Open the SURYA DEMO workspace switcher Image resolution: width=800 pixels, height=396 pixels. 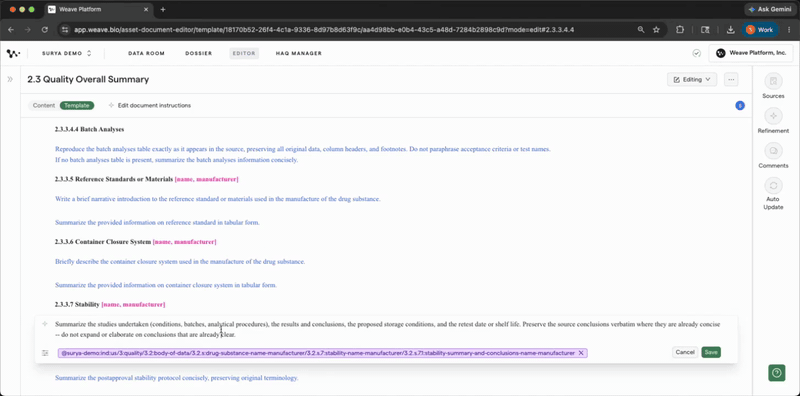pyautogui.click(x=67, y=53)
